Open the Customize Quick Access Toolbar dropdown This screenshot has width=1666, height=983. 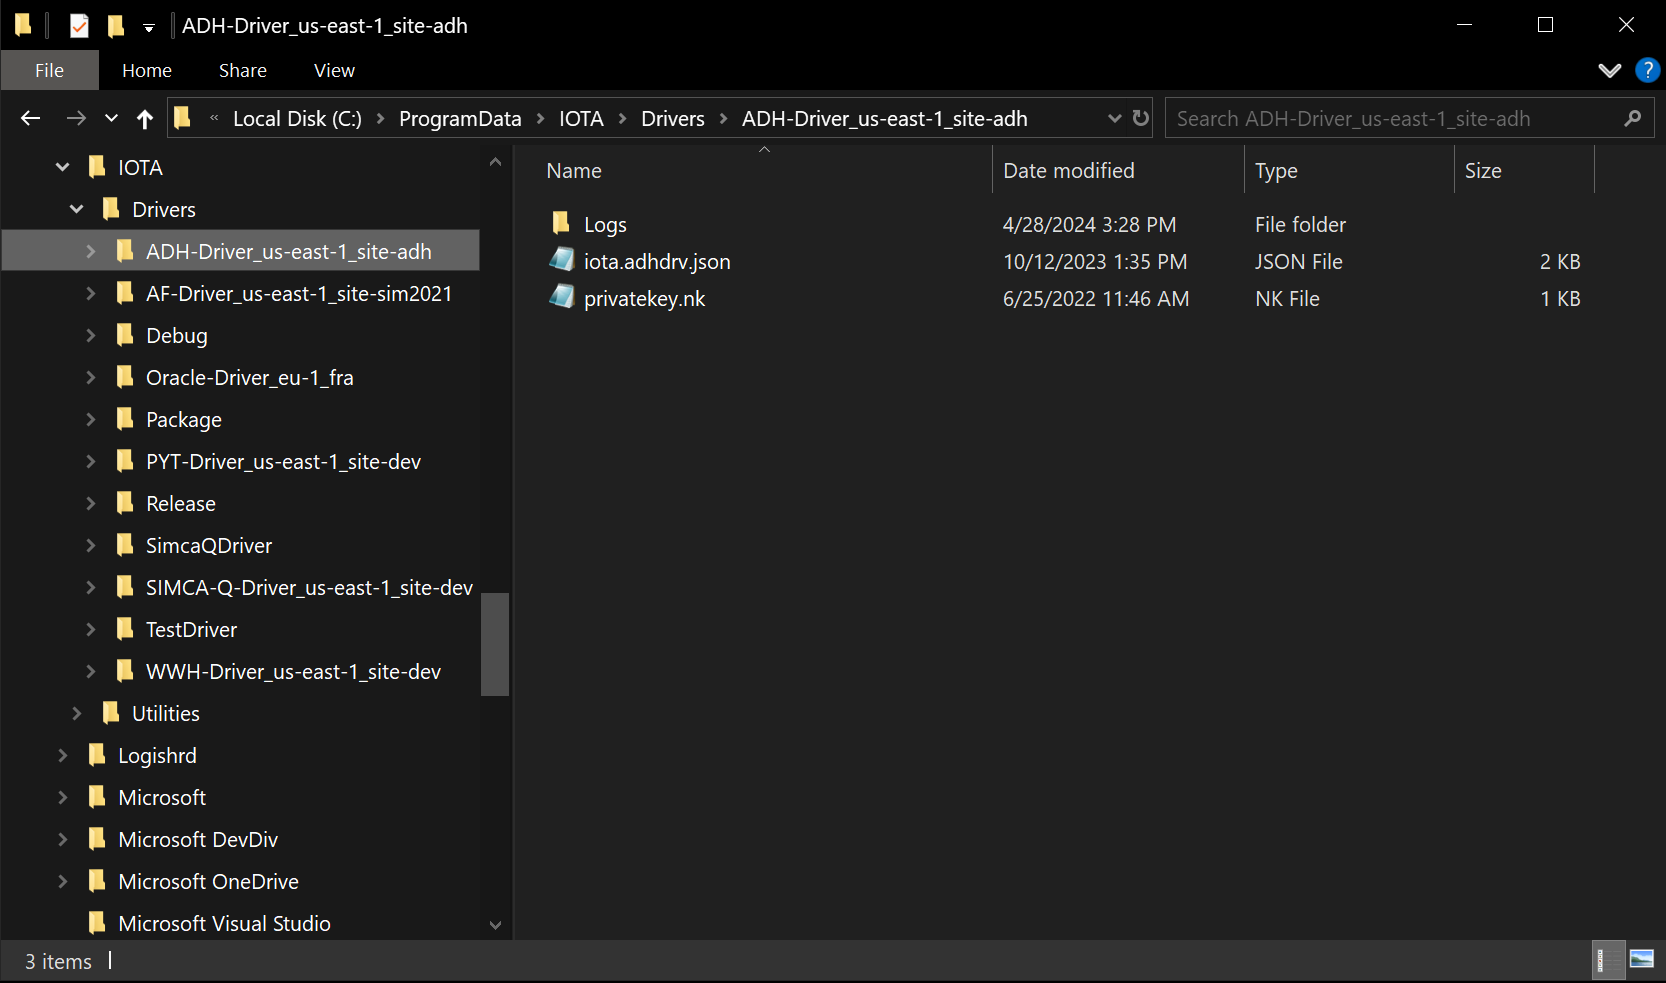[x=149, y=27]
